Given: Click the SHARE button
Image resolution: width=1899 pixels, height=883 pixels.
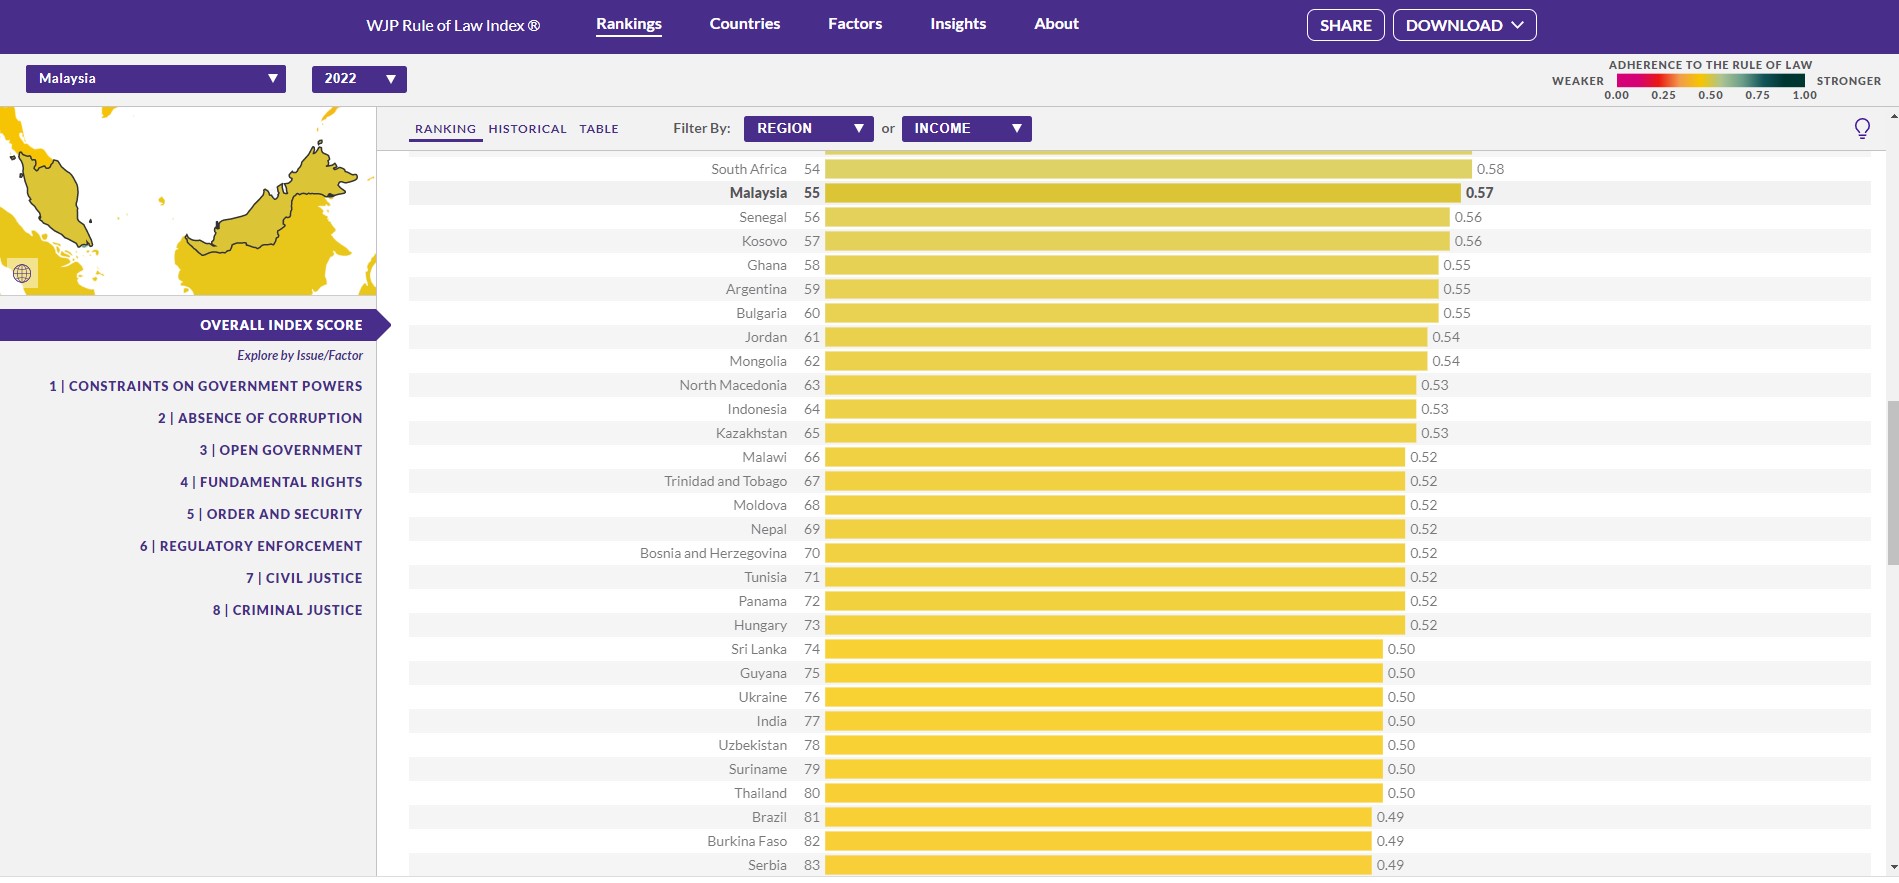Looking at the screenshot, I should point(1345,25).
